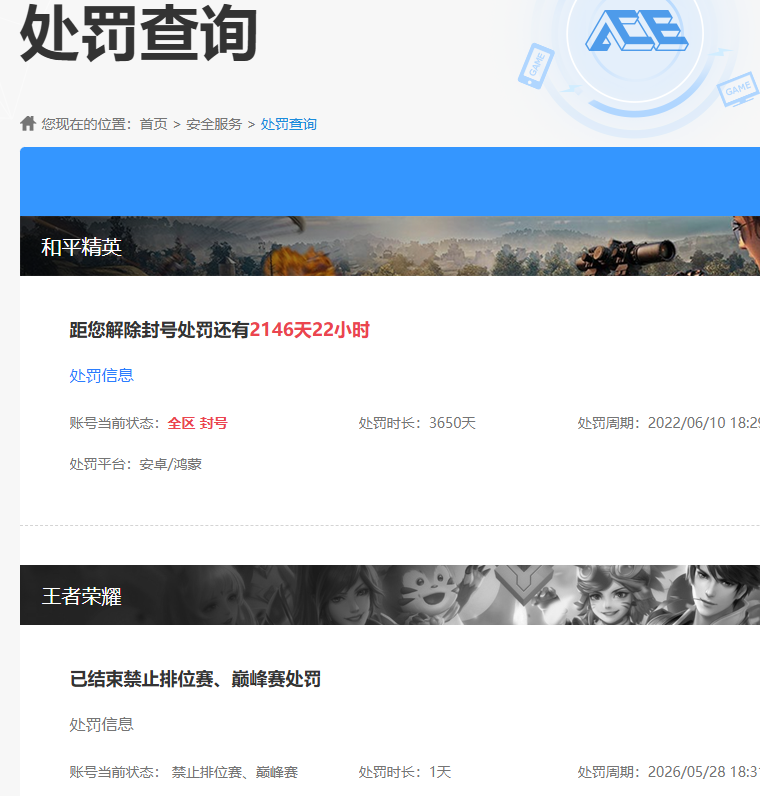Click the blue header bar above the 和平精英 banner

pyautogui.click(x=390, y=182)
